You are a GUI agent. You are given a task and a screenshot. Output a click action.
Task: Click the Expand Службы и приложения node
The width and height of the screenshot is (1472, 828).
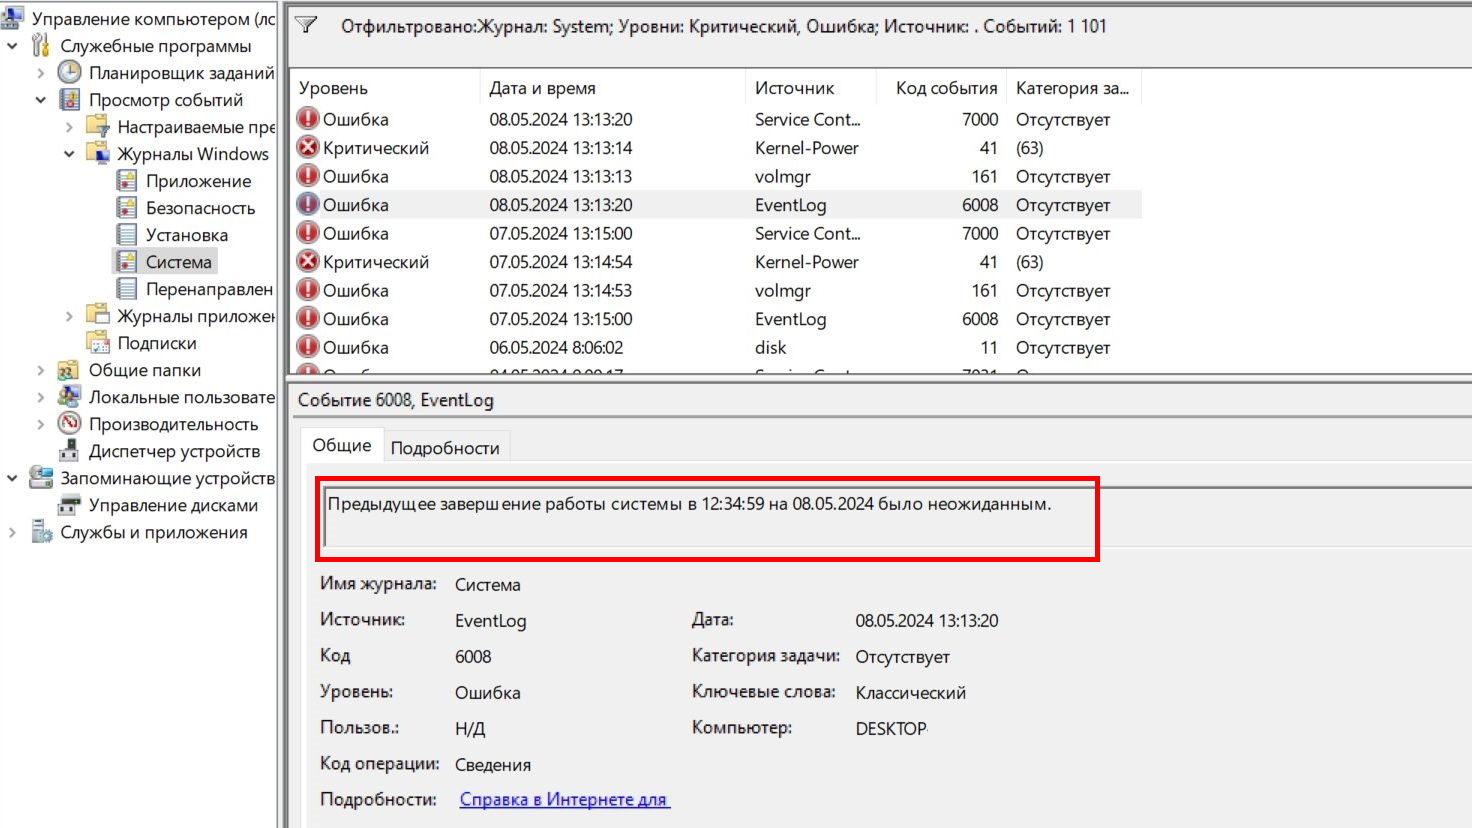click(12, 532)
